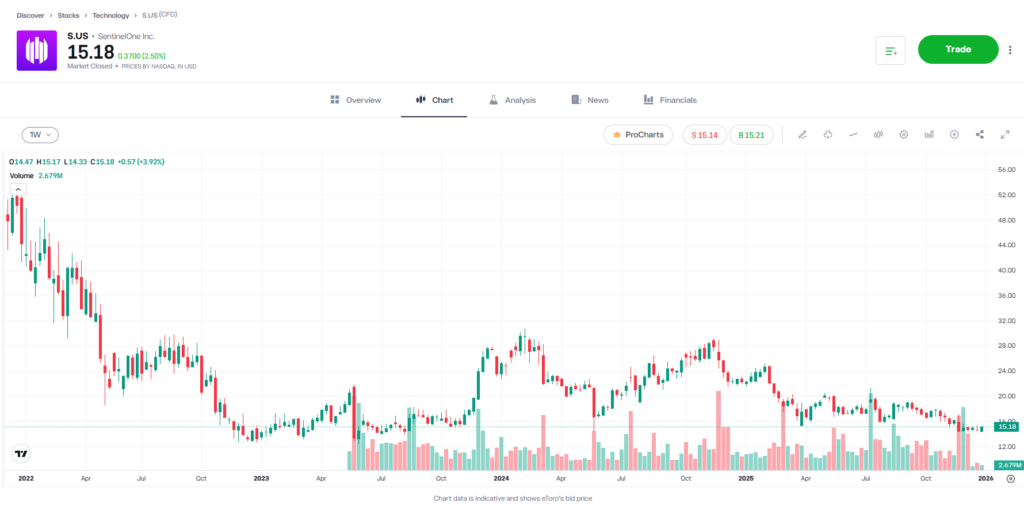Select the drawing pencil tool
Image resolution: width=1024 pixels, height=507 pixels.
802,134
